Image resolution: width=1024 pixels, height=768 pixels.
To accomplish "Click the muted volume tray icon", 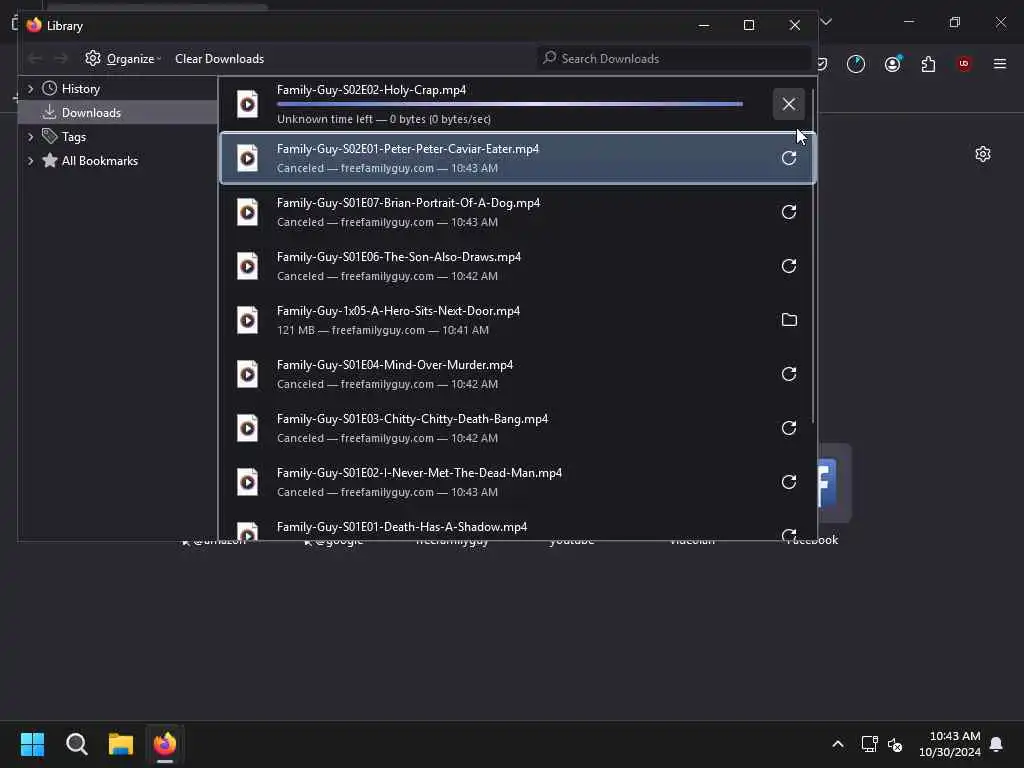I will (x=895, y=744).
